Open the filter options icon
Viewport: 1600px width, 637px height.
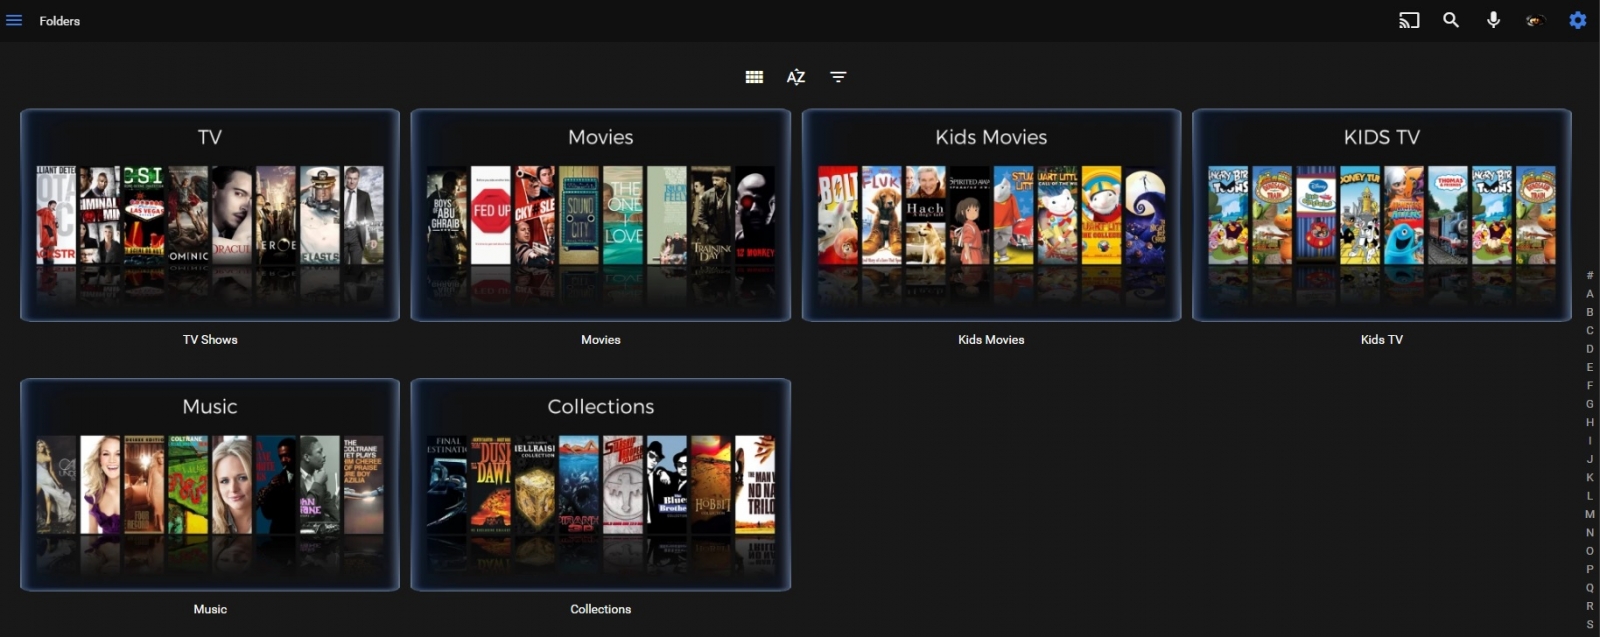838,77
